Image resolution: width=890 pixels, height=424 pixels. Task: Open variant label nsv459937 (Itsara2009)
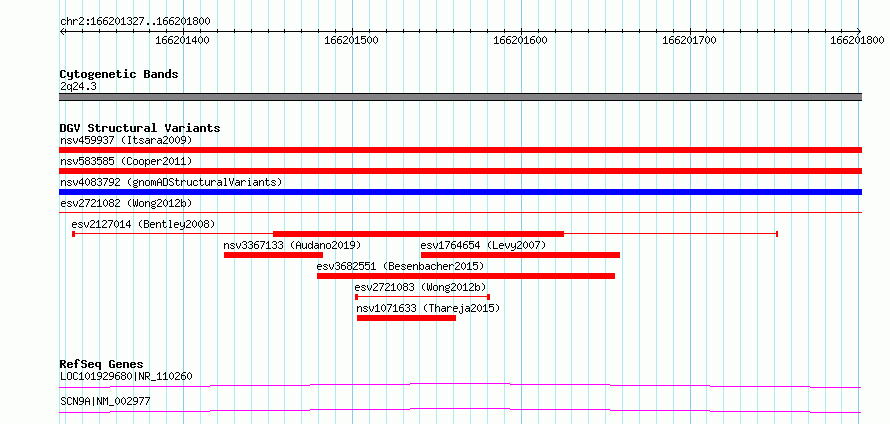click(126, 140)
